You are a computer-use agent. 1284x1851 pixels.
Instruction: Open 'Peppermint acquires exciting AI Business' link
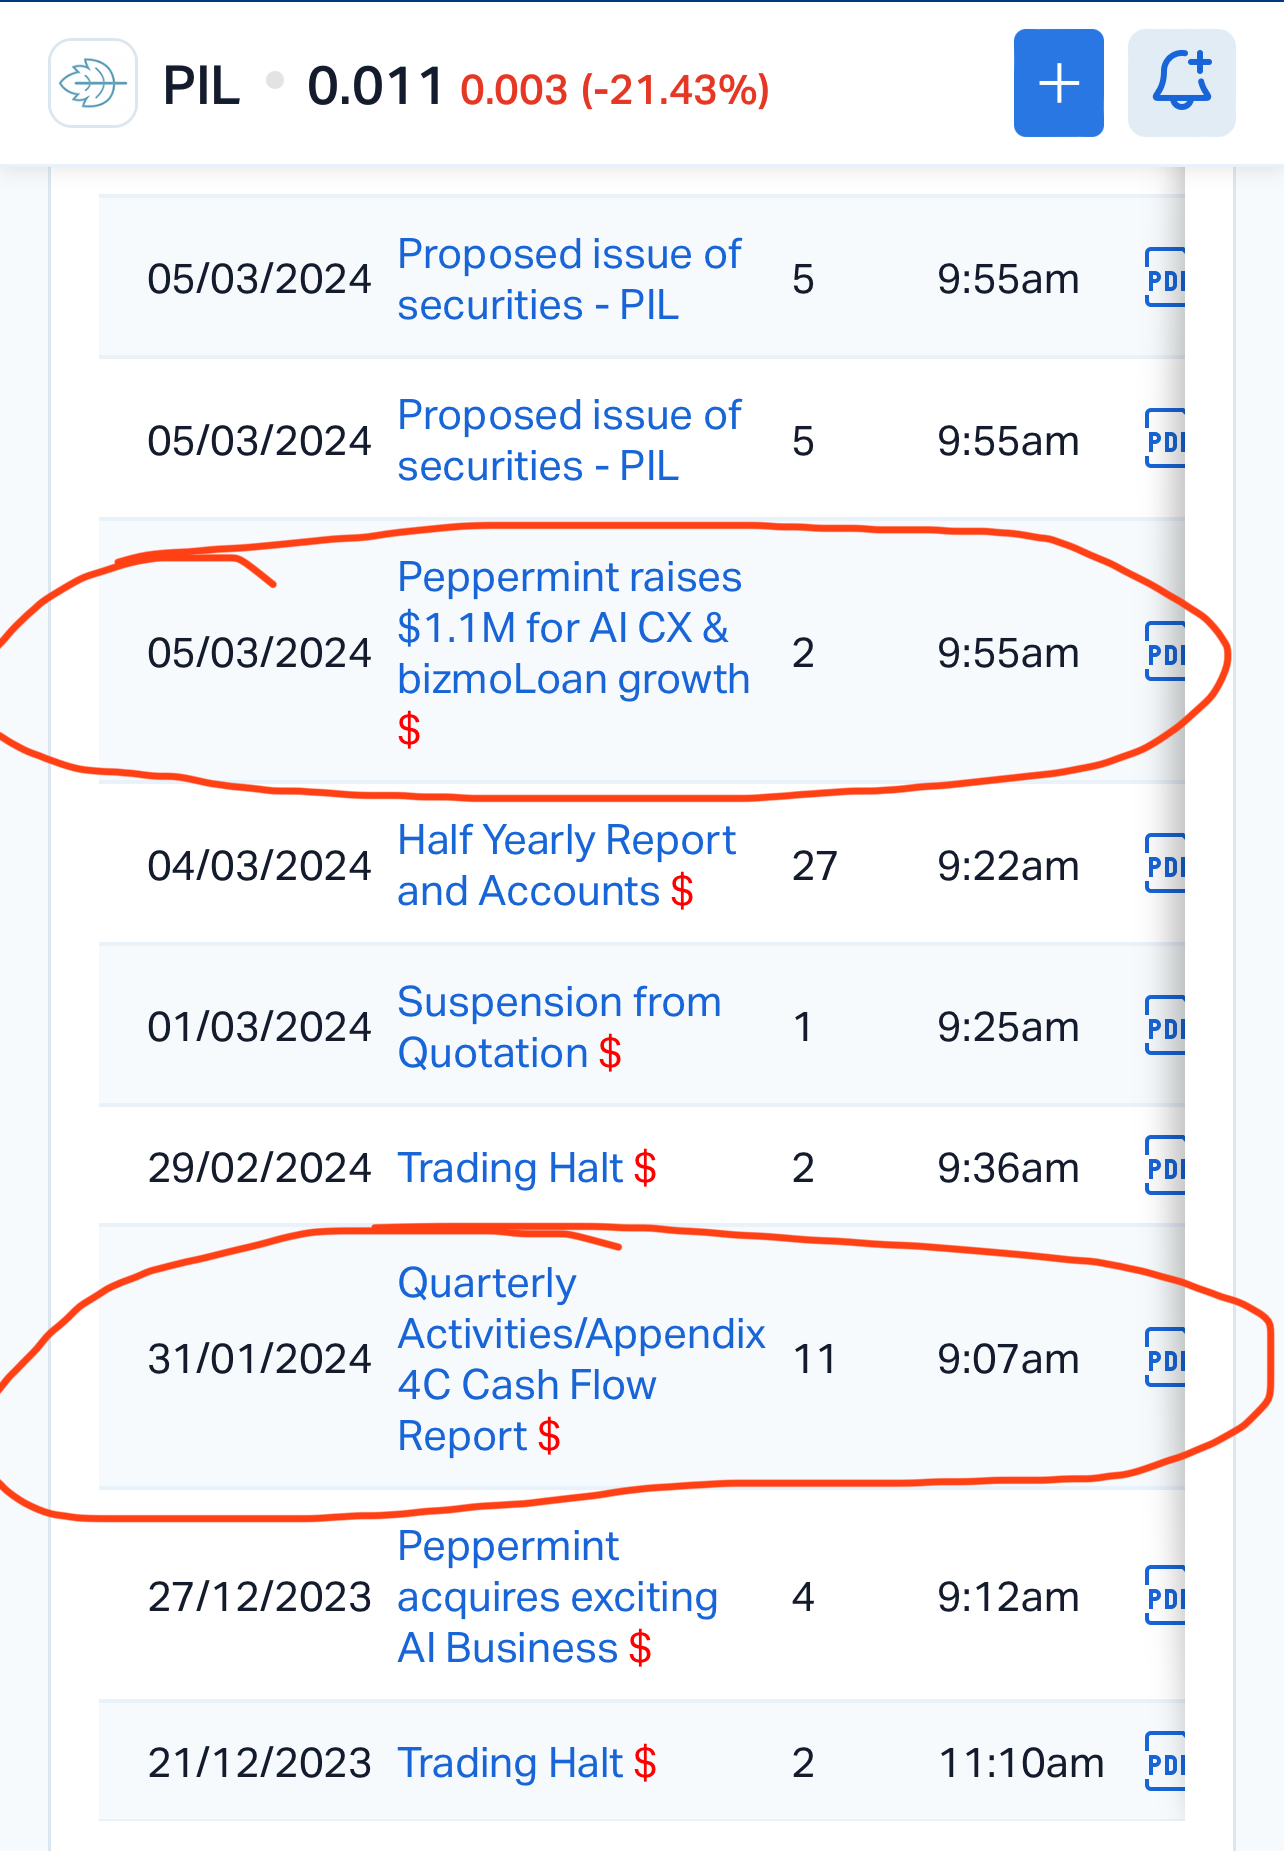[557, 1597]
